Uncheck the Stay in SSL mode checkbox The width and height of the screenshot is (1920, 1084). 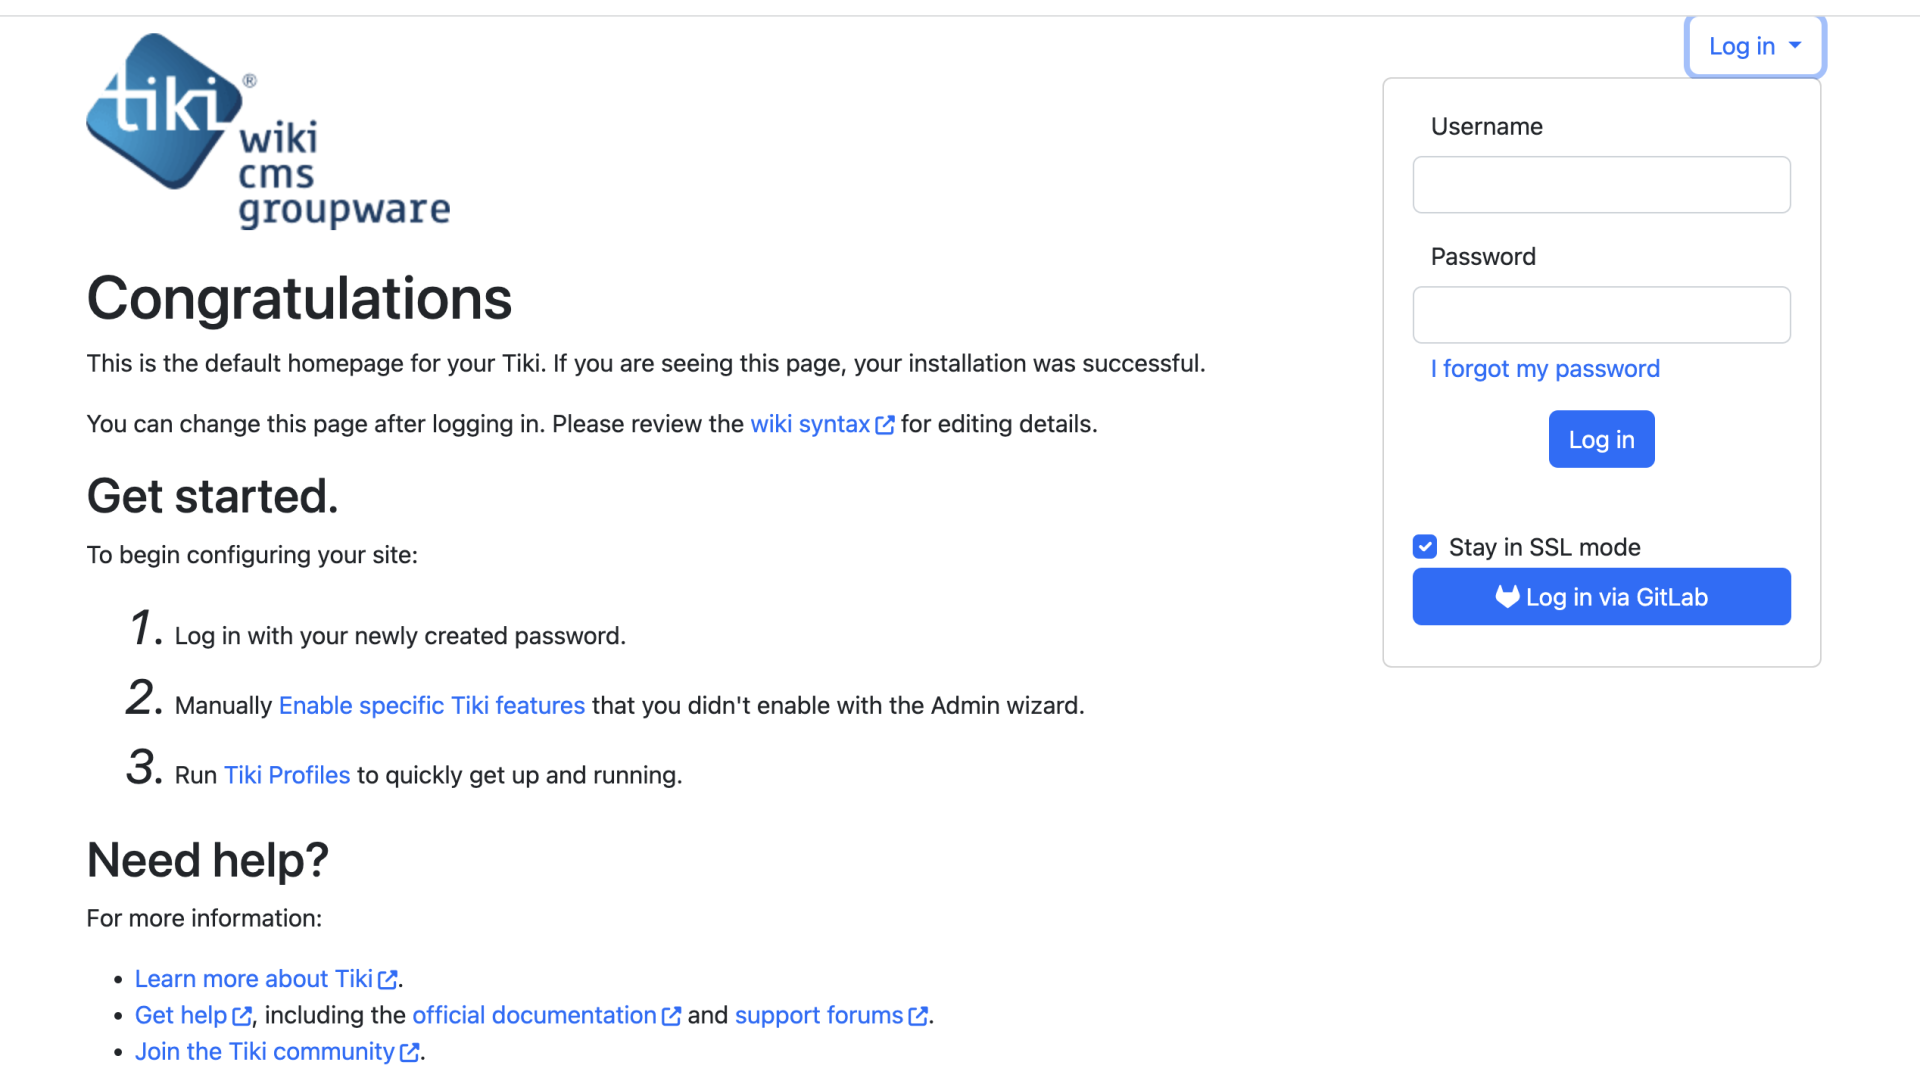click(x=1425, y=547)
